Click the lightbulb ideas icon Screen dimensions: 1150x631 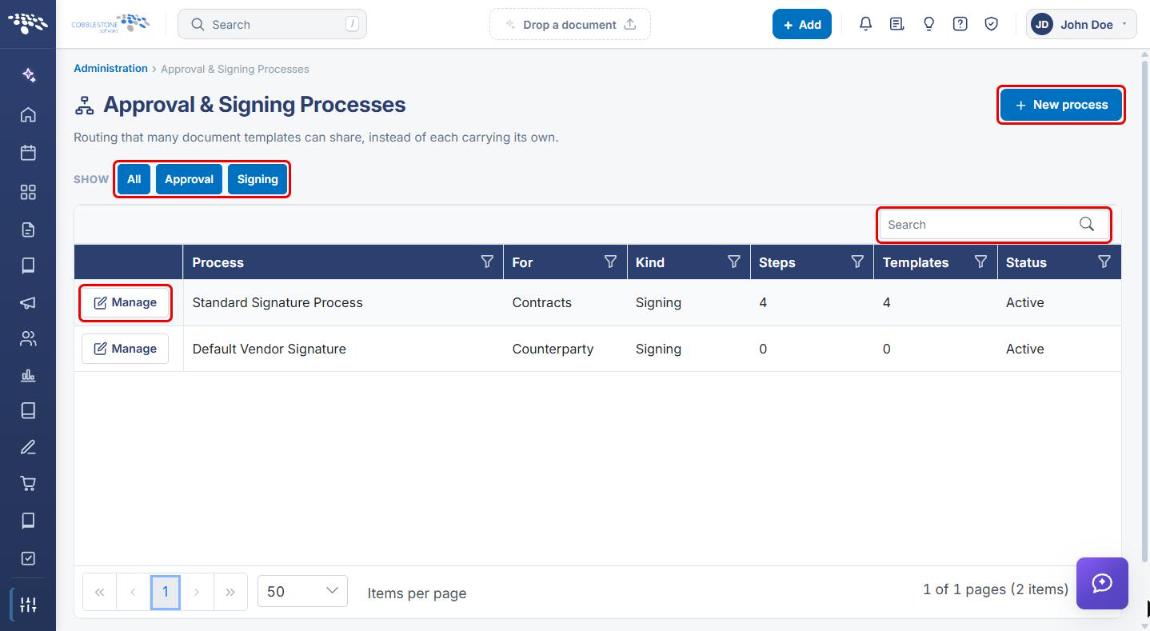[929, 24]
